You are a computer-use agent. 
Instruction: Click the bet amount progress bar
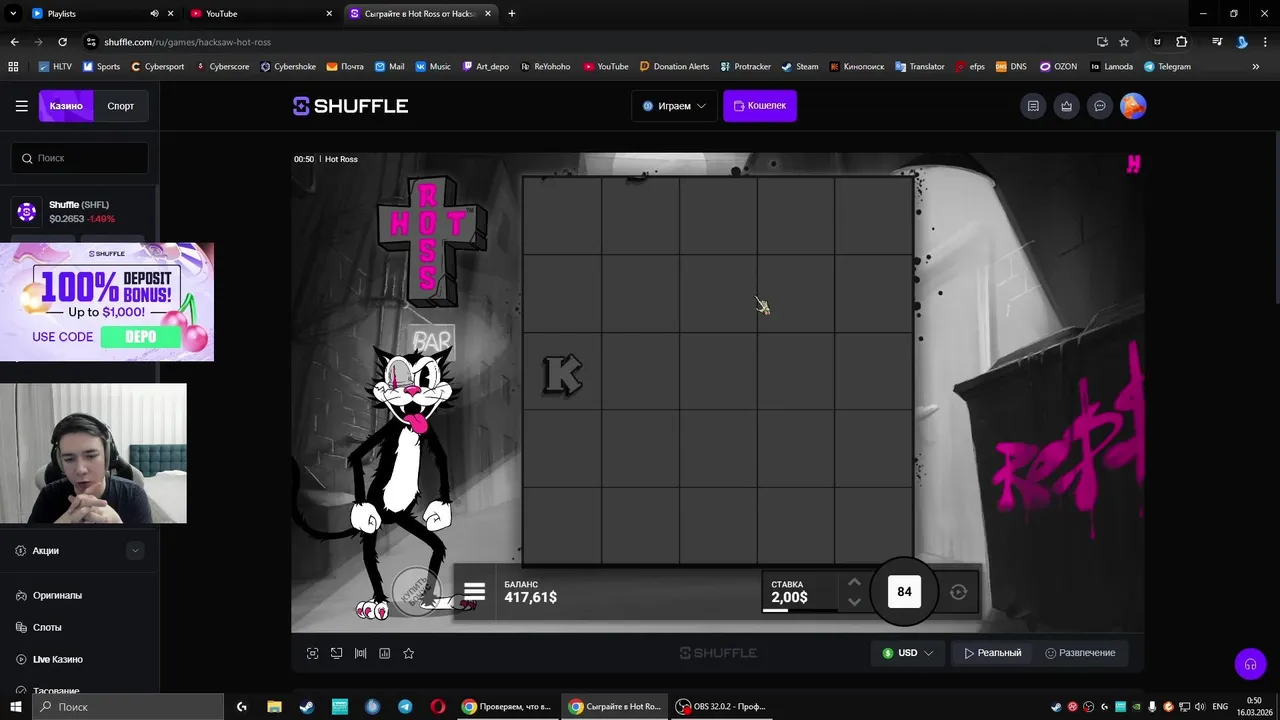tap(799, 609)
